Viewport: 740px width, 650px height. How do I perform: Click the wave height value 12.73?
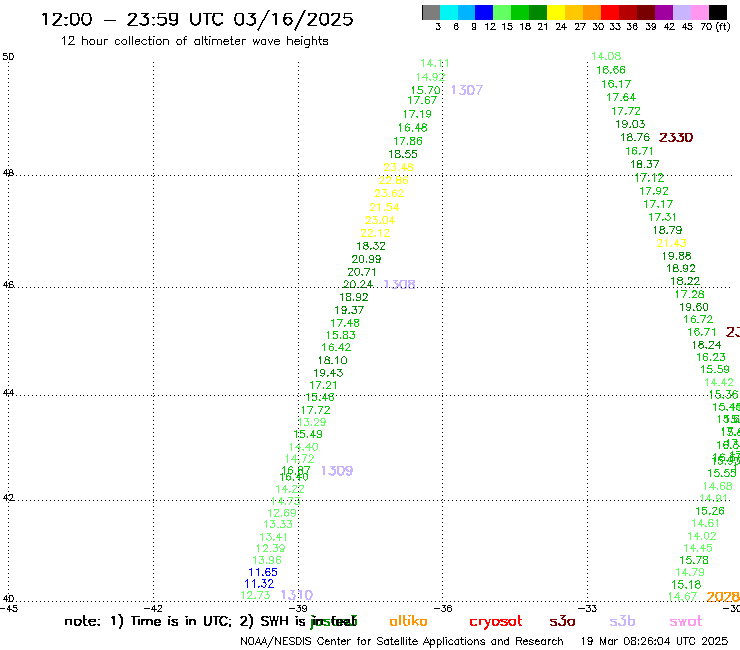click(255, 595)
